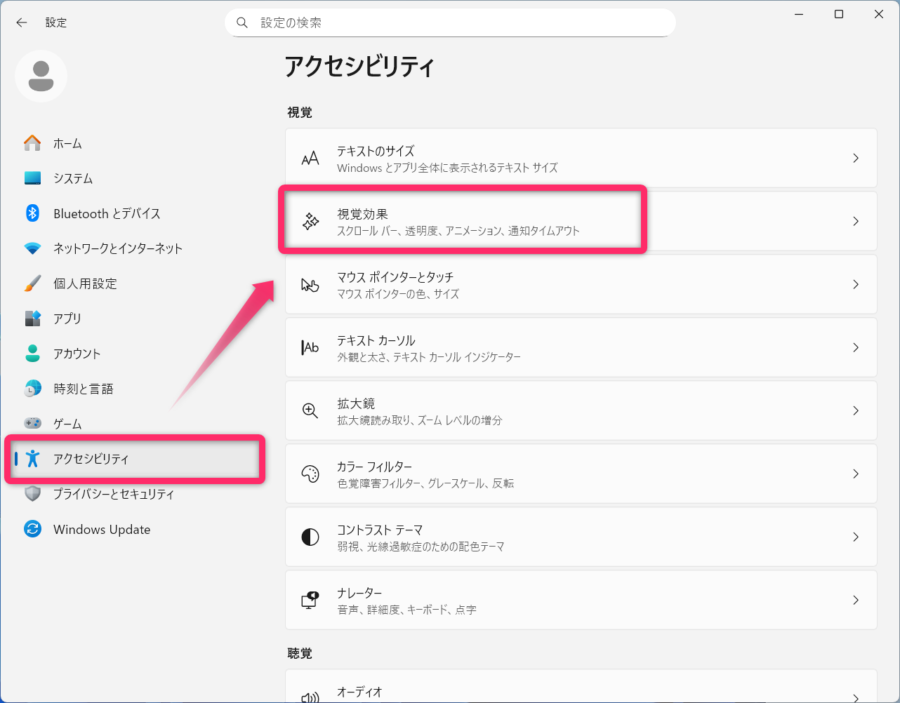900x703 pixels.
Task: Click the back arrow at top left
Action: click(22, 22)
